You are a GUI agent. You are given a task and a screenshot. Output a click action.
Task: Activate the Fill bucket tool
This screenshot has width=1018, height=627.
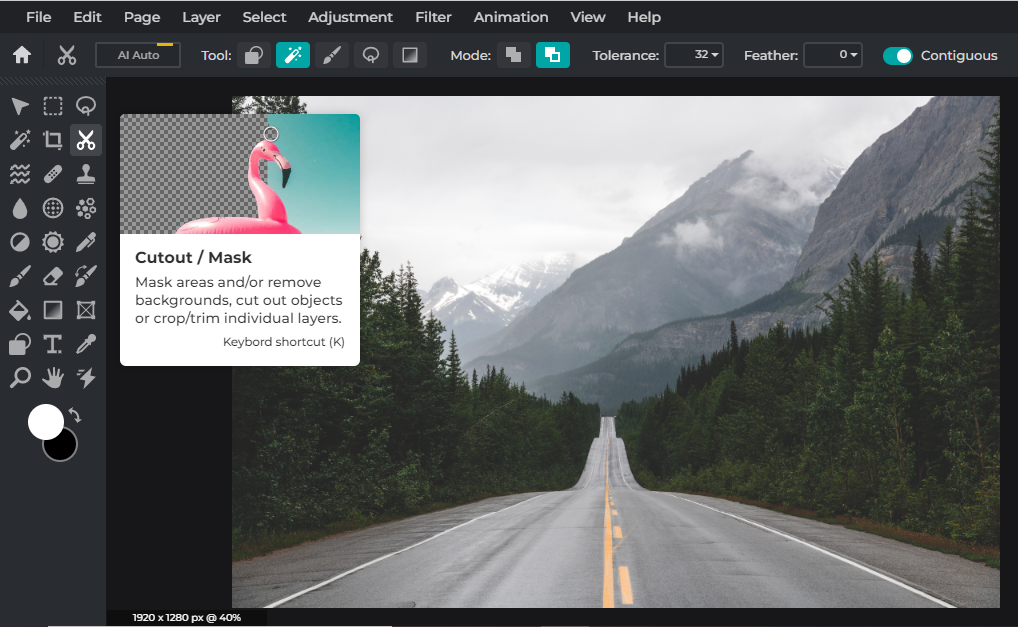(x=20, y=311)
